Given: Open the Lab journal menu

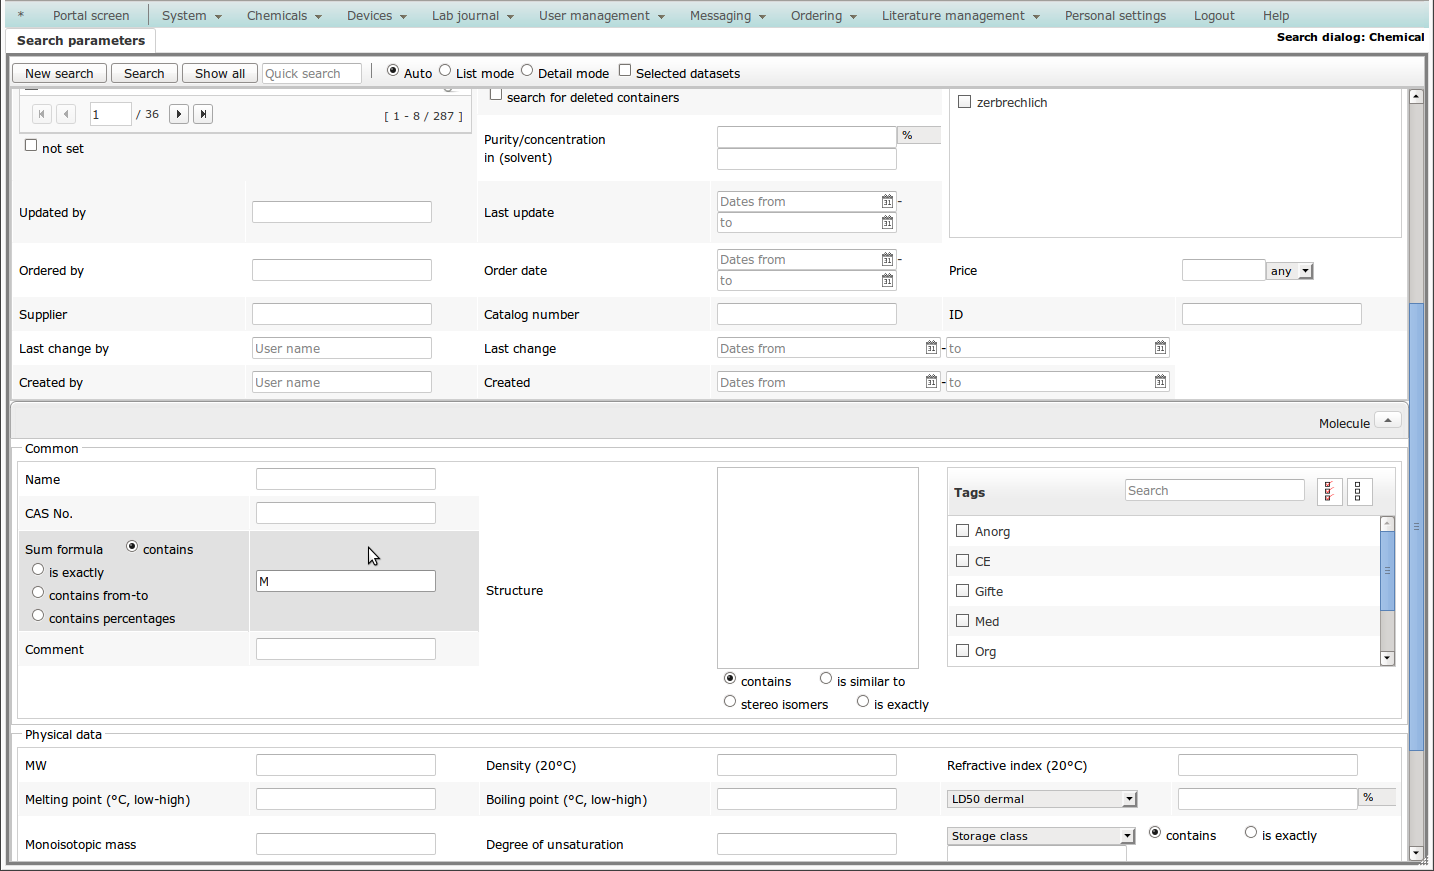Looking at the screenshot, I should (472, 16).
